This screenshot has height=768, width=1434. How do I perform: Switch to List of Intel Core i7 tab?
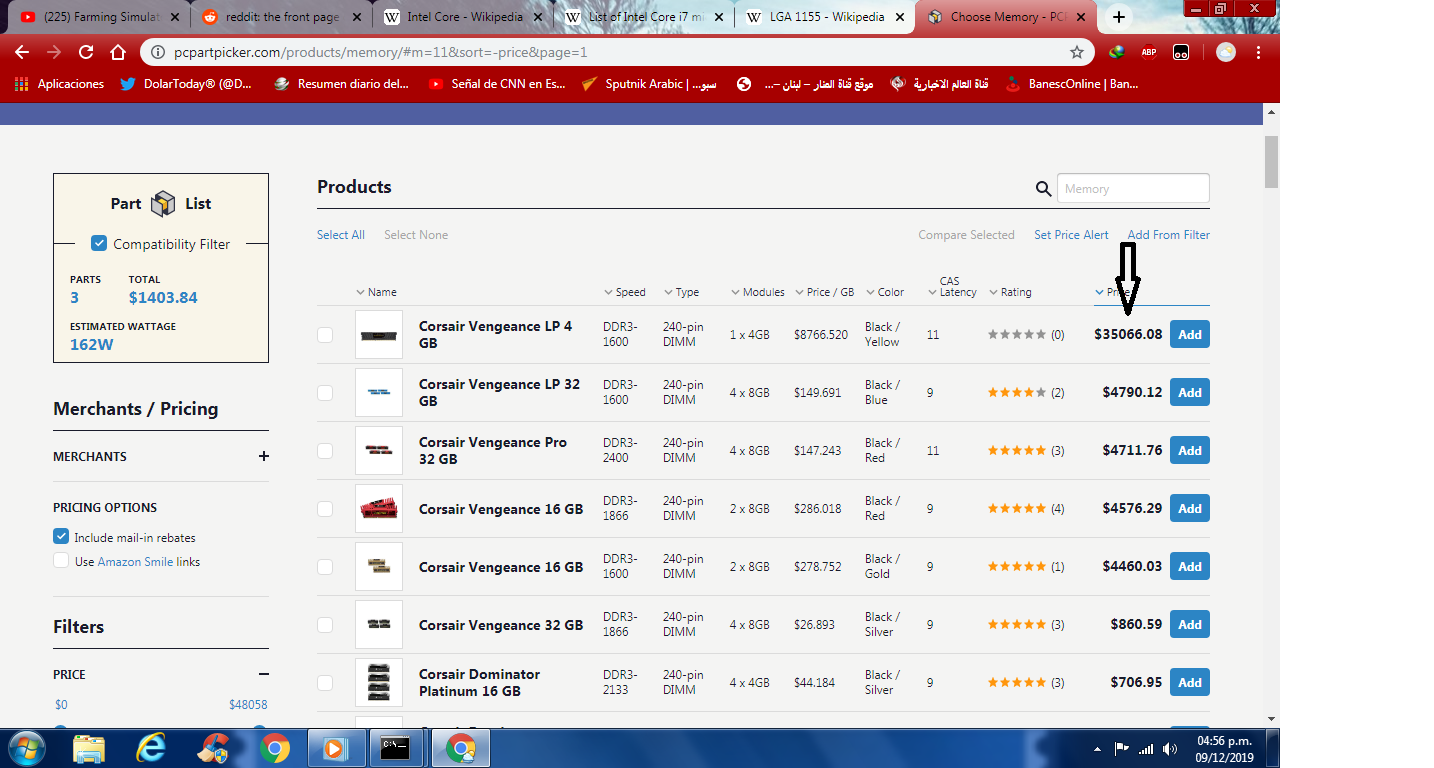pos(646,17)
